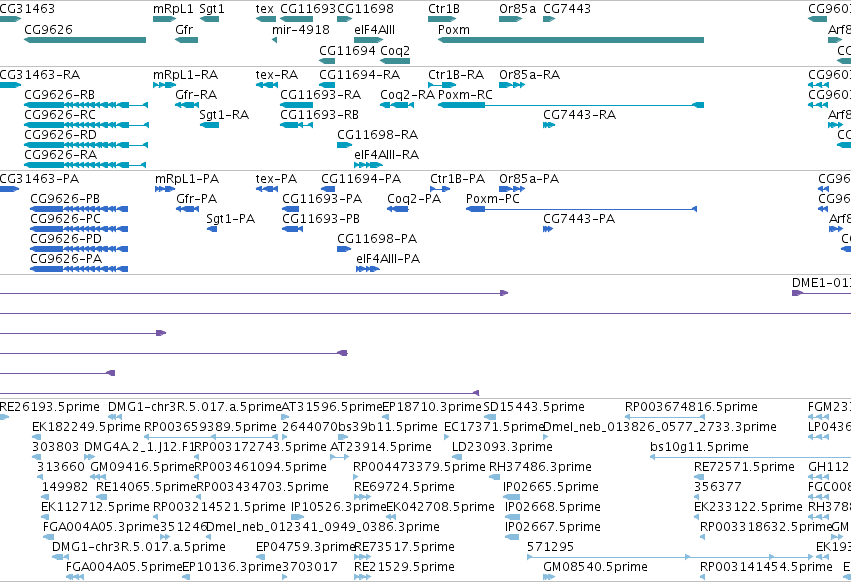Screen dimensions: 851x582
Task: Select the CG9626-PA label
Action: tap(66, 259)
